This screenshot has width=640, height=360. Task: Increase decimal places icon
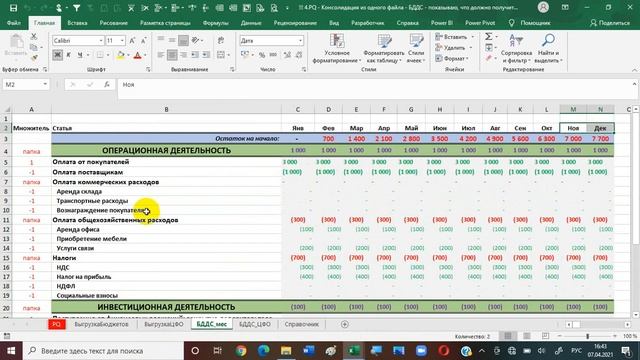287,55
